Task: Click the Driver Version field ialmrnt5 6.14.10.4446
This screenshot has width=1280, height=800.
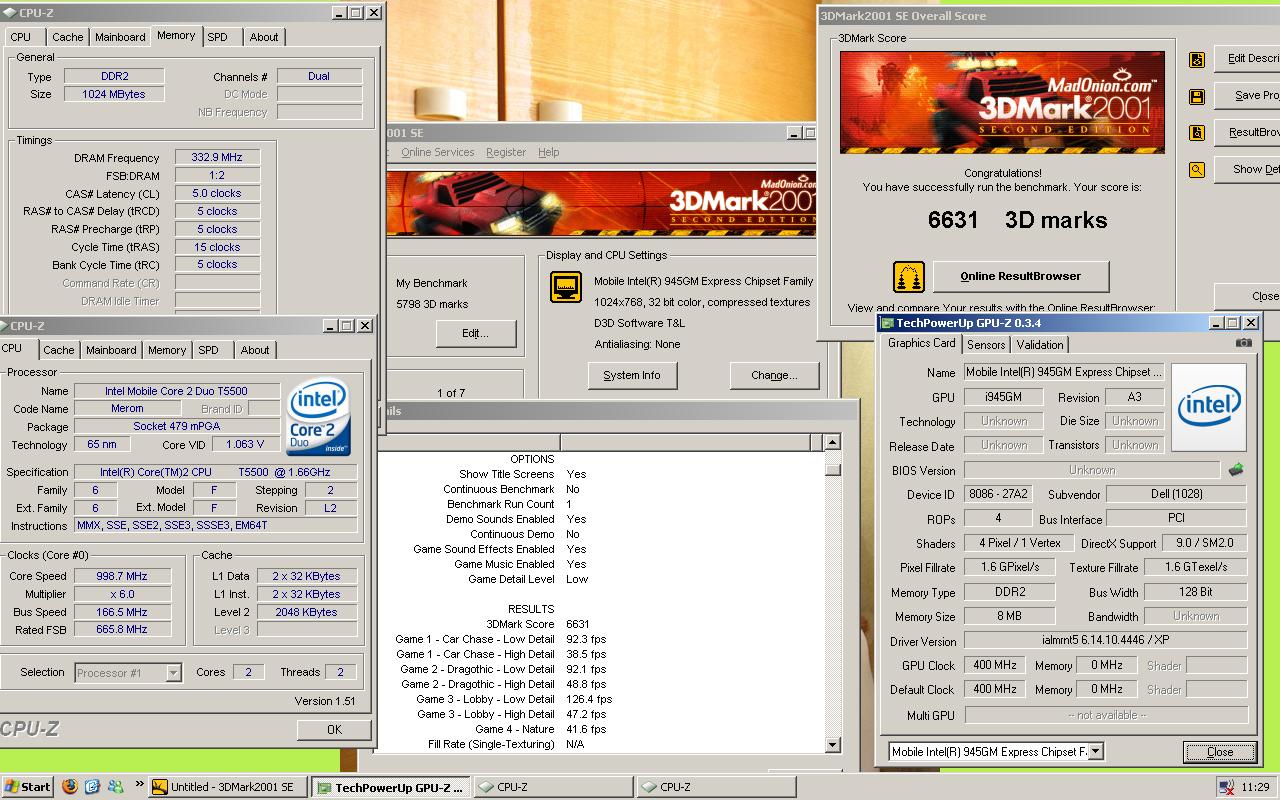Action: coord(1105,641)
